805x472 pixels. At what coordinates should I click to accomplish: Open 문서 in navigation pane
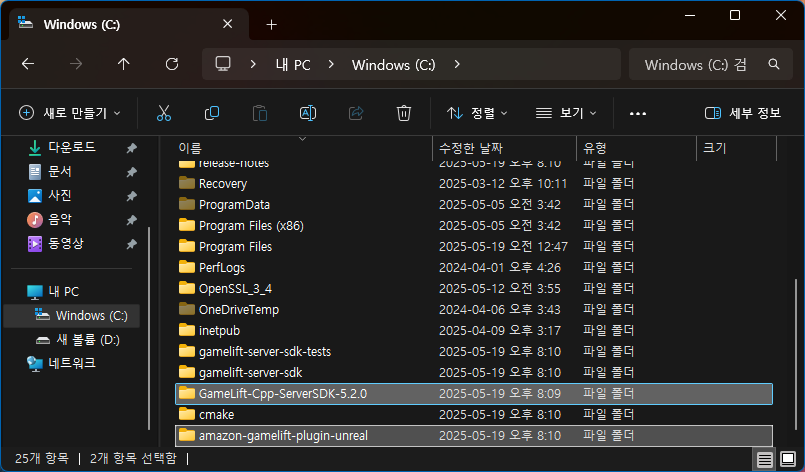pyautogui.click(x=60, y=171)
